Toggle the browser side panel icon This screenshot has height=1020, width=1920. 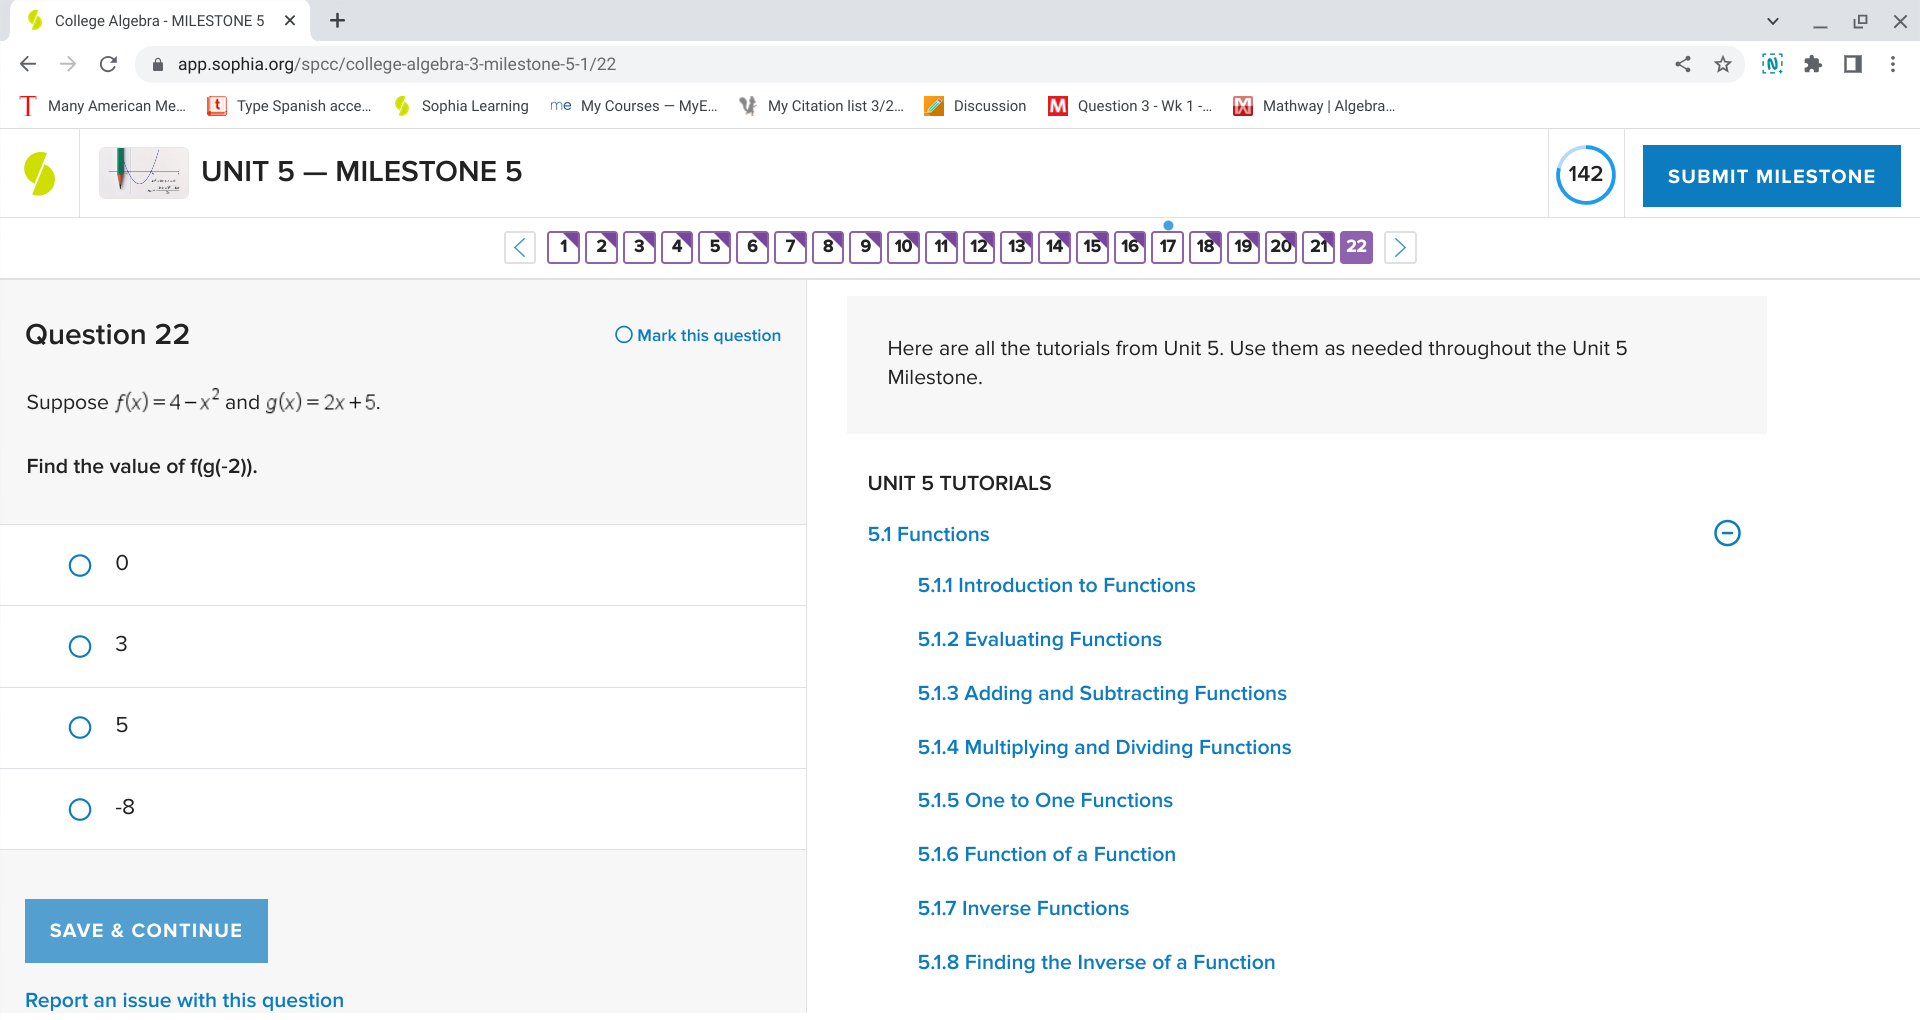(1852, 64)
